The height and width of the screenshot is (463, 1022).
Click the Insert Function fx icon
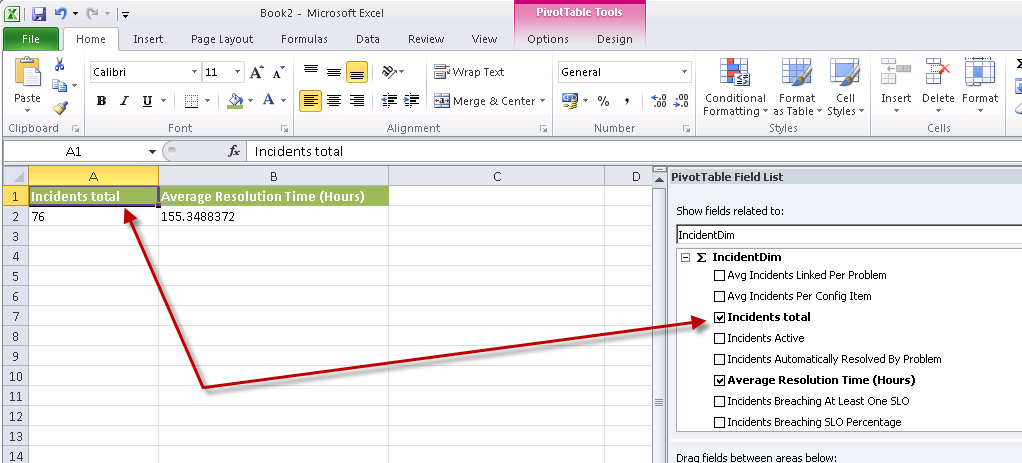[x=235, y=151]
